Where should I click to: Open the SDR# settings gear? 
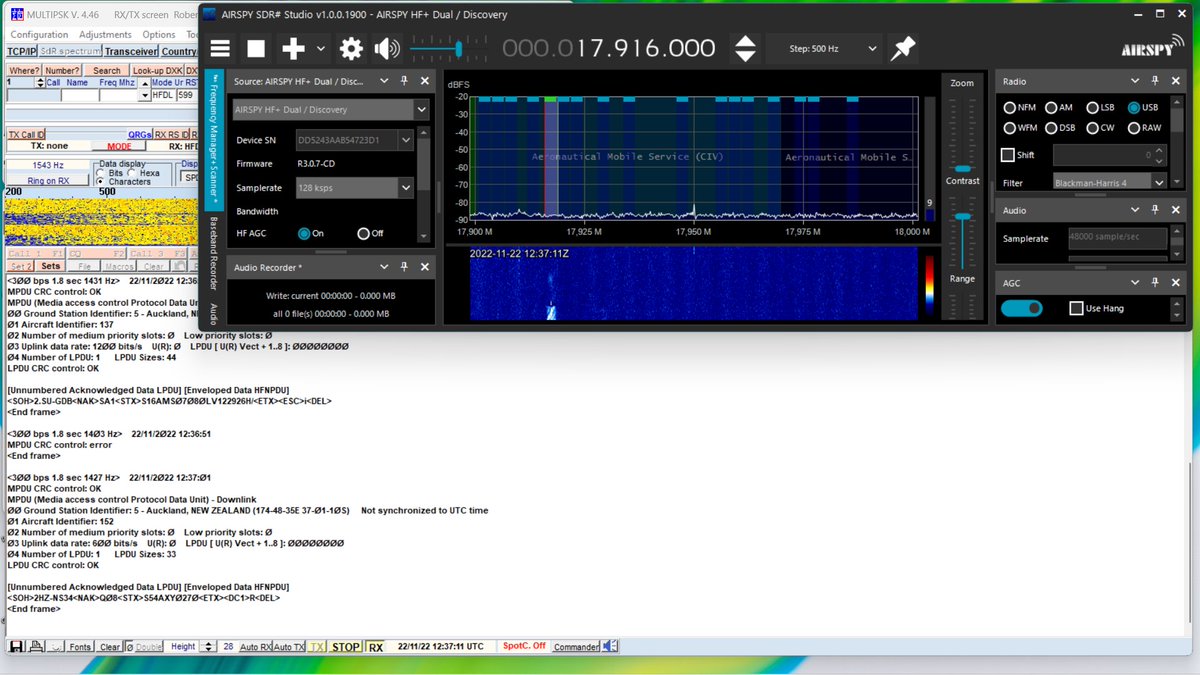pyautogui.click(x=351, y=48)
